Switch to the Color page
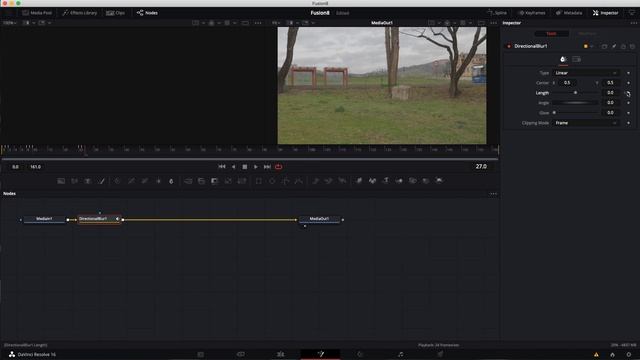This screenshot has width=640, height=360. click(360, 354)
